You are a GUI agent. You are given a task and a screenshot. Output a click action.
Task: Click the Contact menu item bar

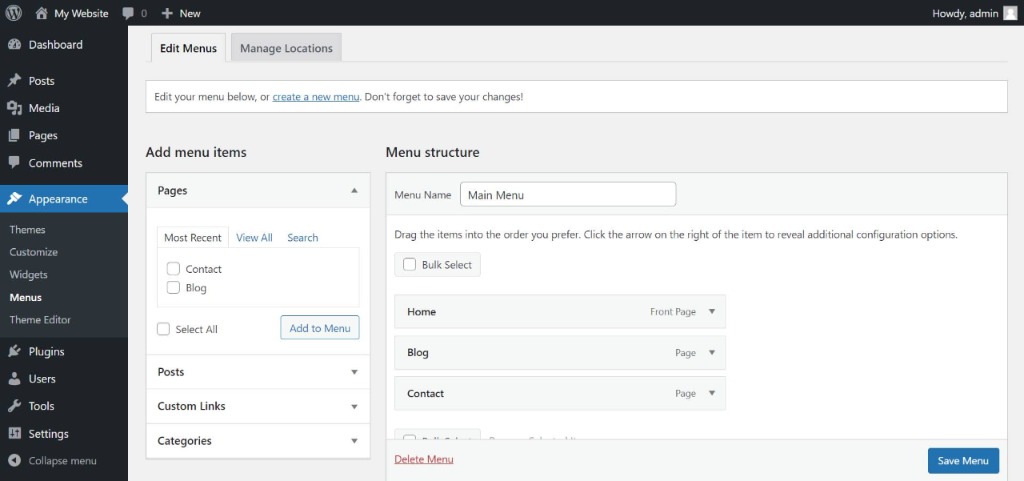(560, 394)
